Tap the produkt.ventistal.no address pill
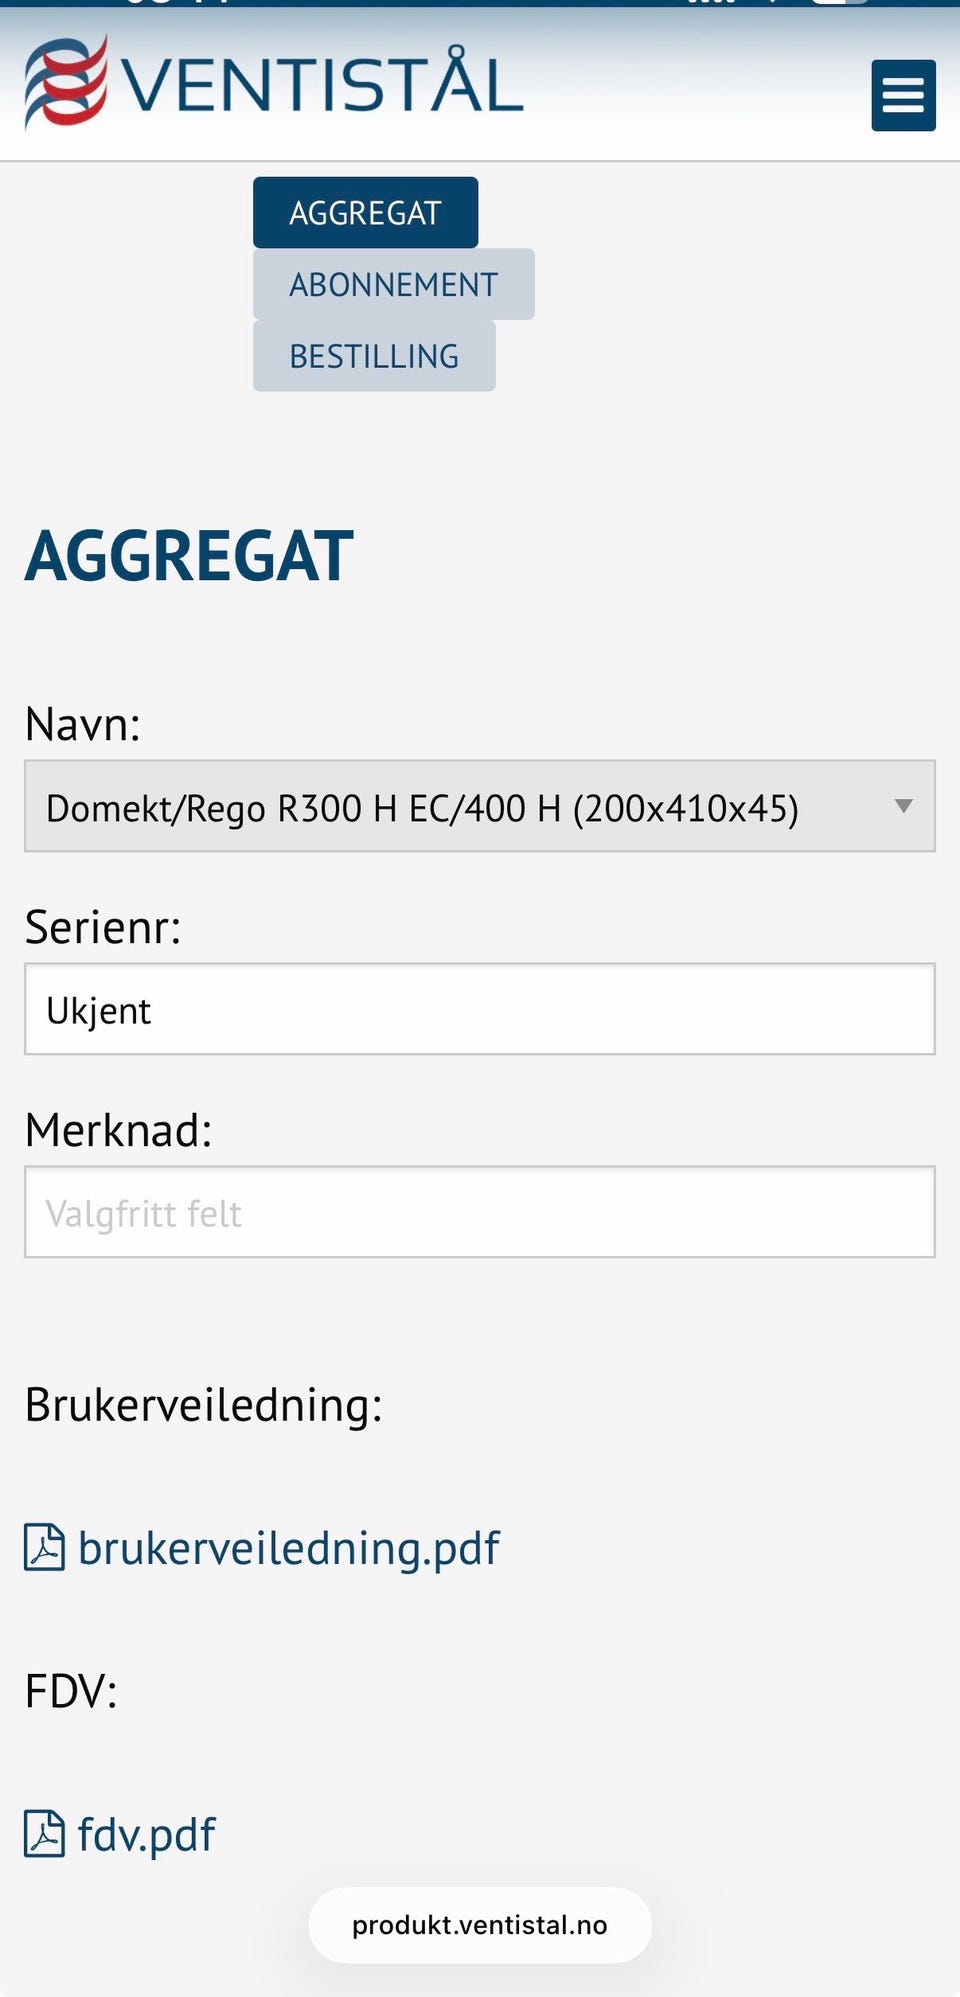Image resolution: width=960 pixels, height=1997 pixels. pos(480,1925)
